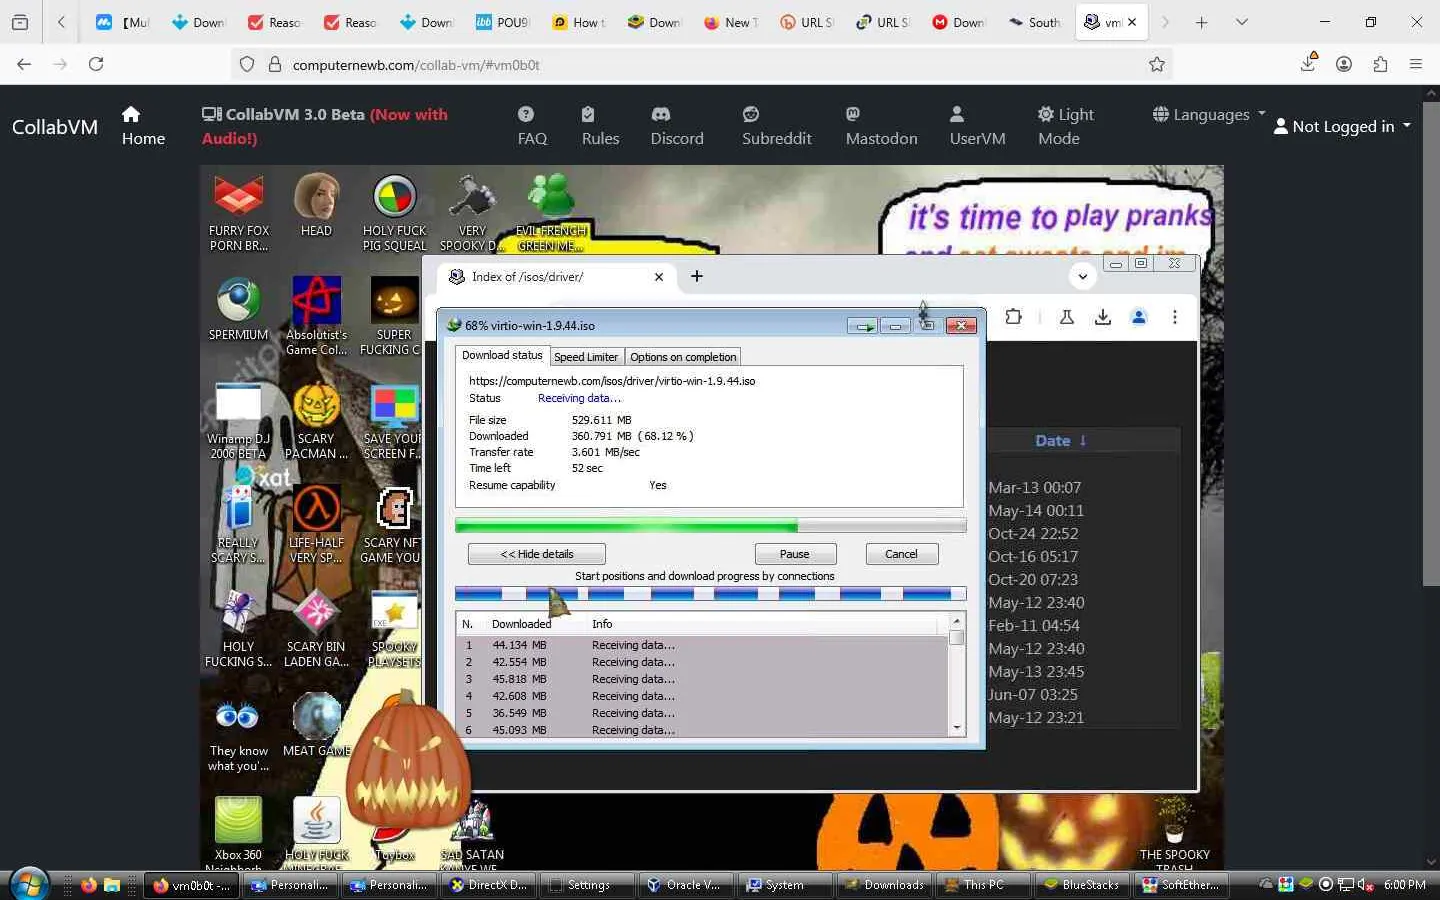The width and height of the screenshot is (1440, 900).
Task: Open the Mastodon link
Action: pos(881,126)
